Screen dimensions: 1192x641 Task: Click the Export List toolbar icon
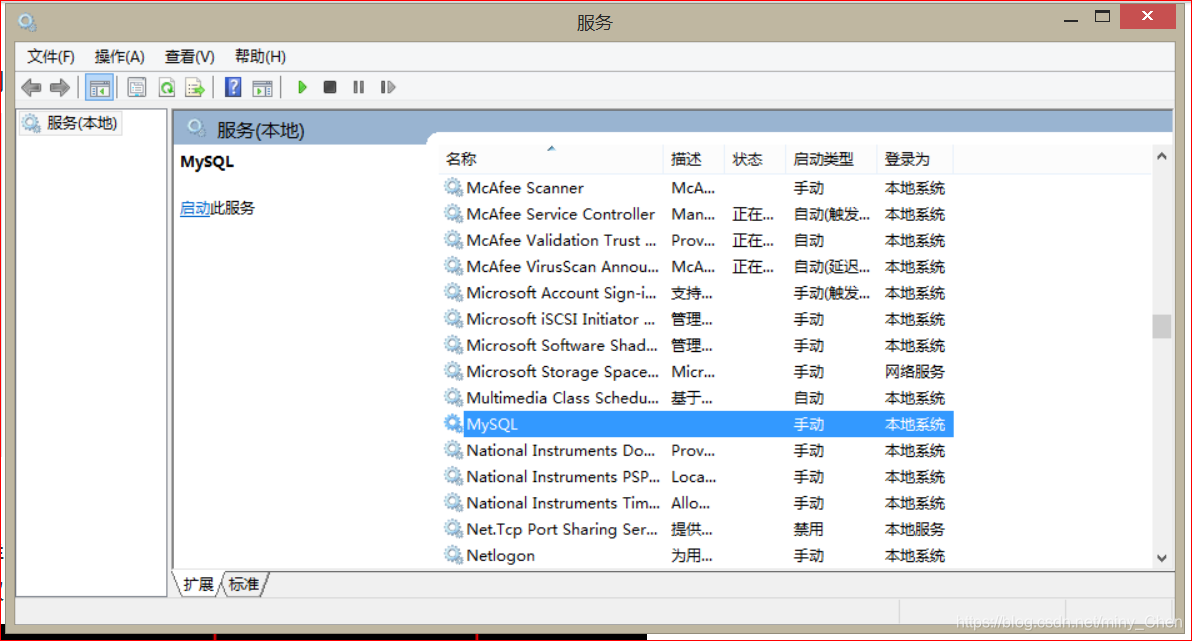tap(195, 87)
